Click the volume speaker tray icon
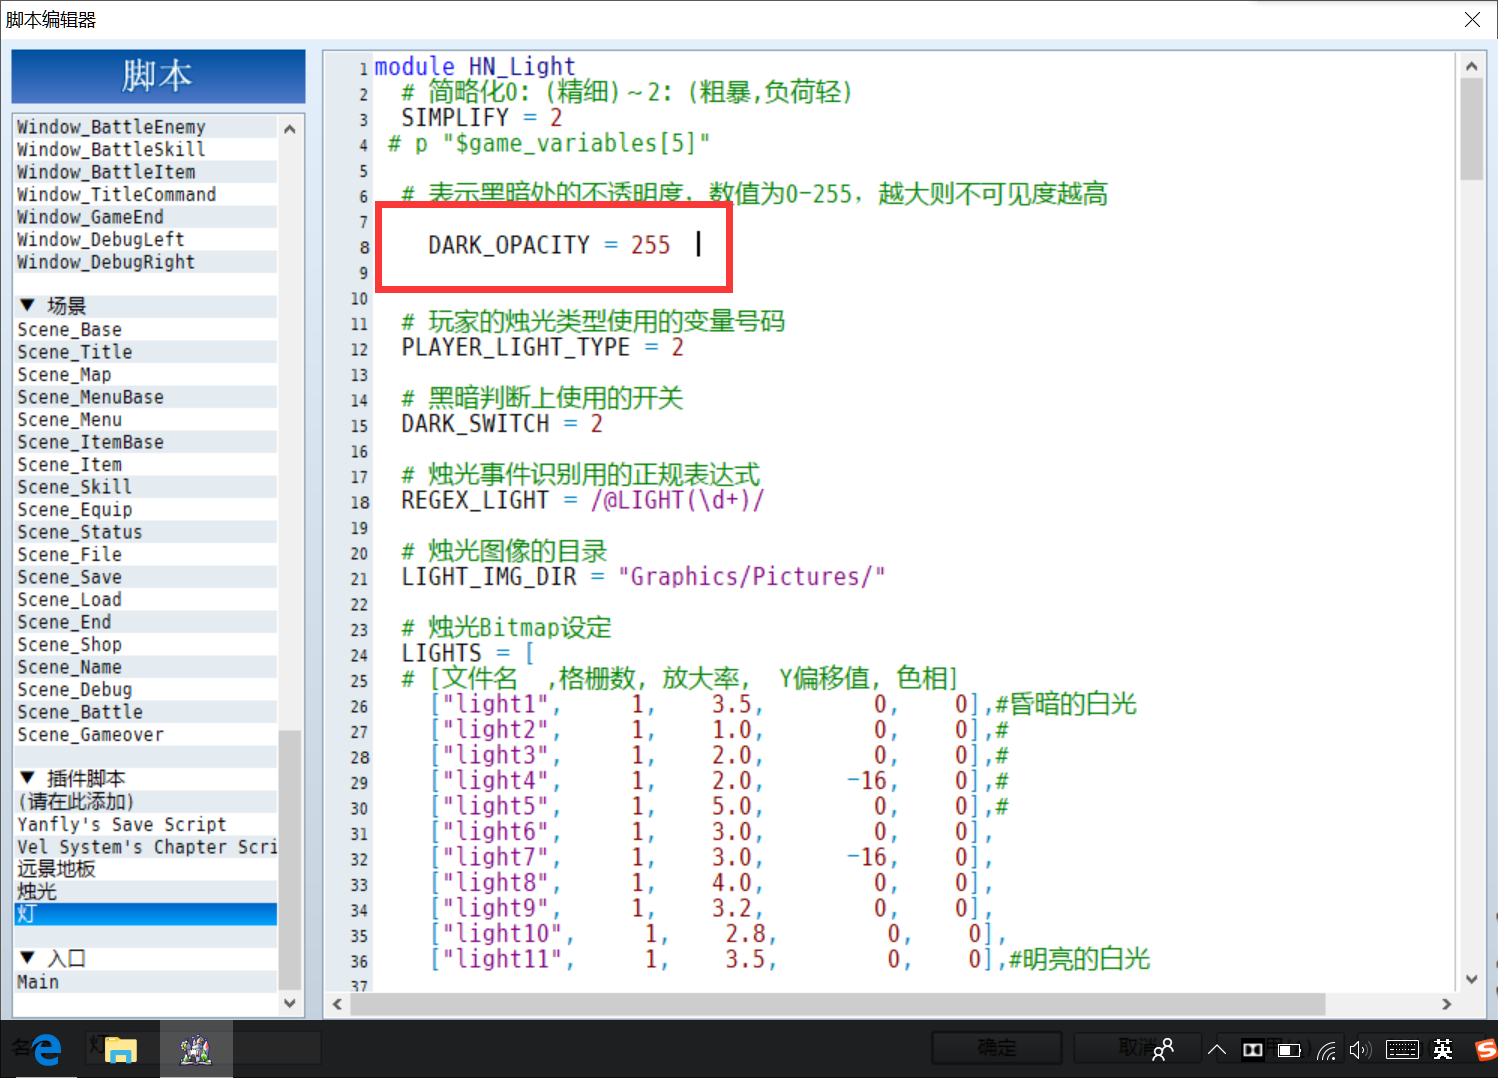1498x1078 pixels. pos(1360,1050)
